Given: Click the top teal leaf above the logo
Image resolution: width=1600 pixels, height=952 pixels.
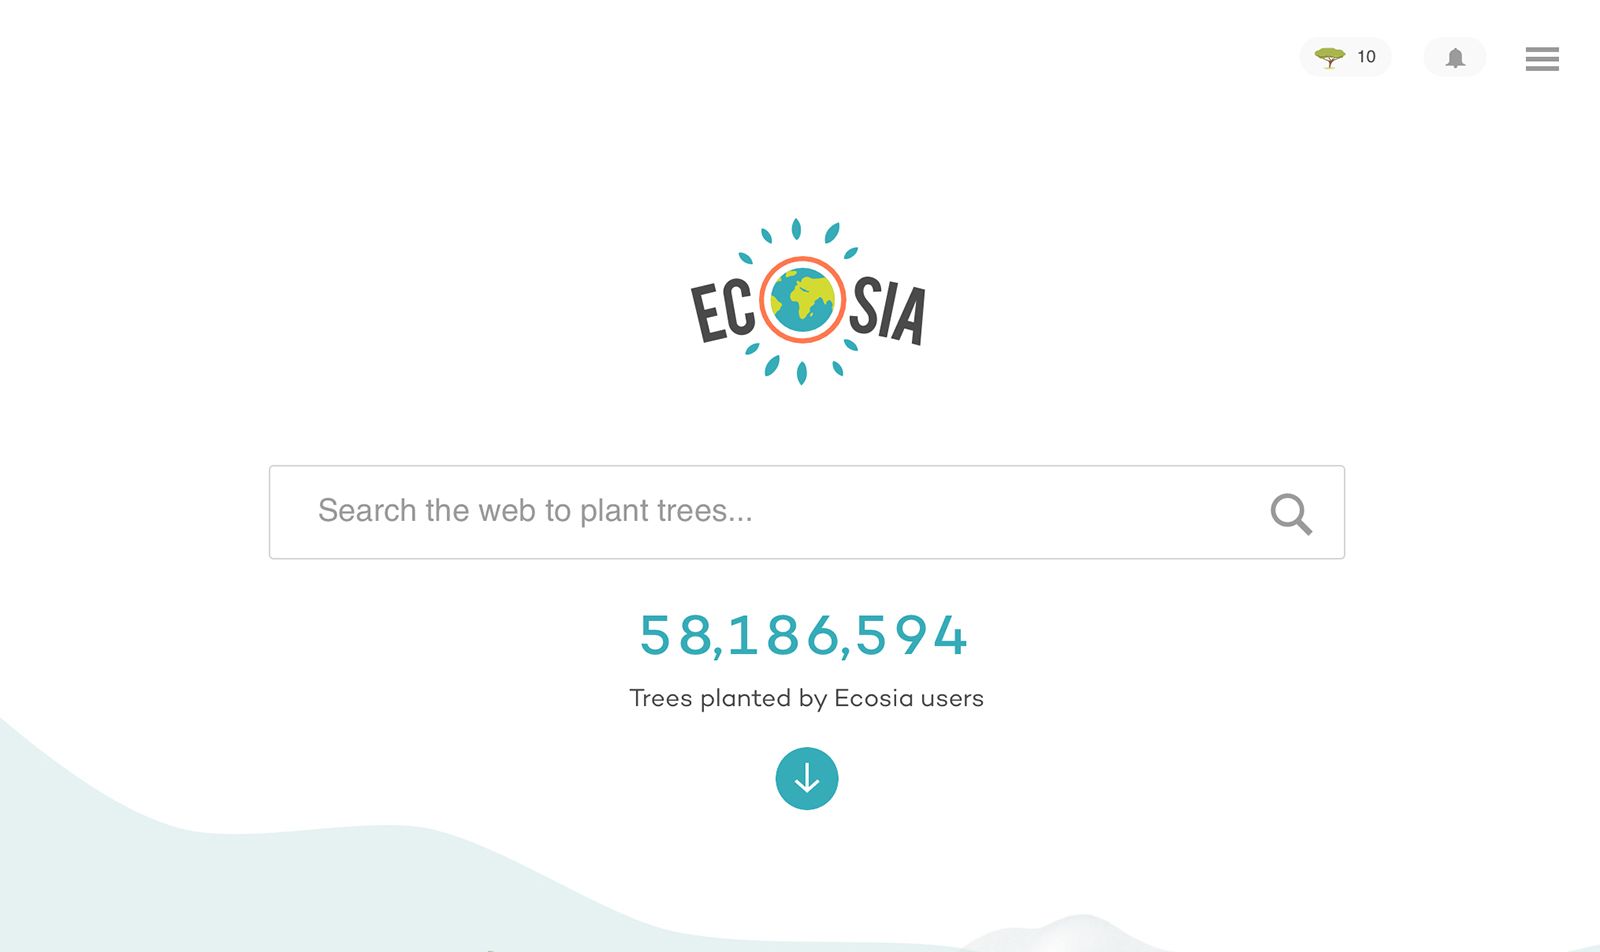Looking at the screenshot, I should click(x=797, y=229).
